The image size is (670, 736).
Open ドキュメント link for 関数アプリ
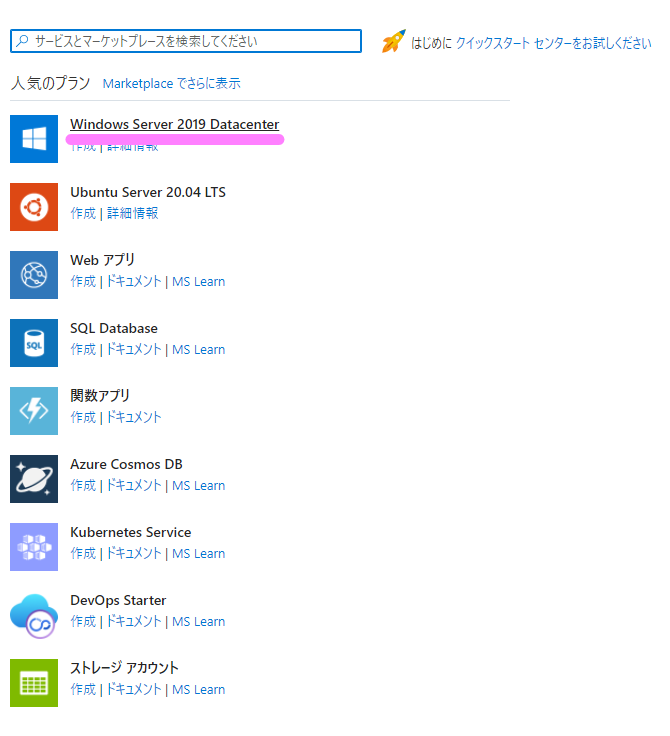click(x=134, y=417)
